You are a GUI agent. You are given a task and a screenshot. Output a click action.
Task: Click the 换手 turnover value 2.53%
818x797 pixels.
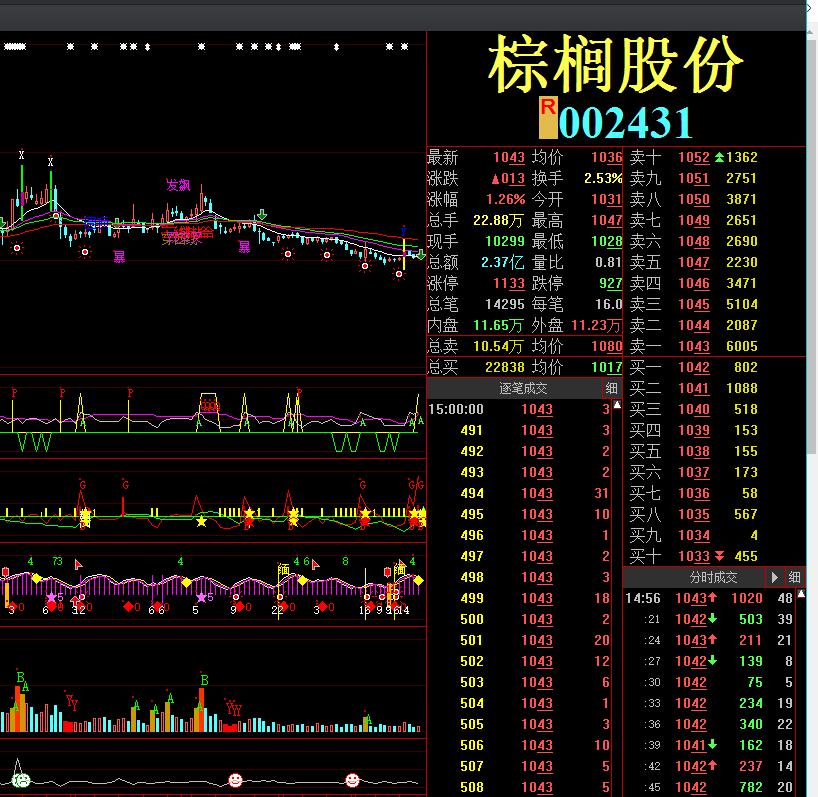point(603,178)
